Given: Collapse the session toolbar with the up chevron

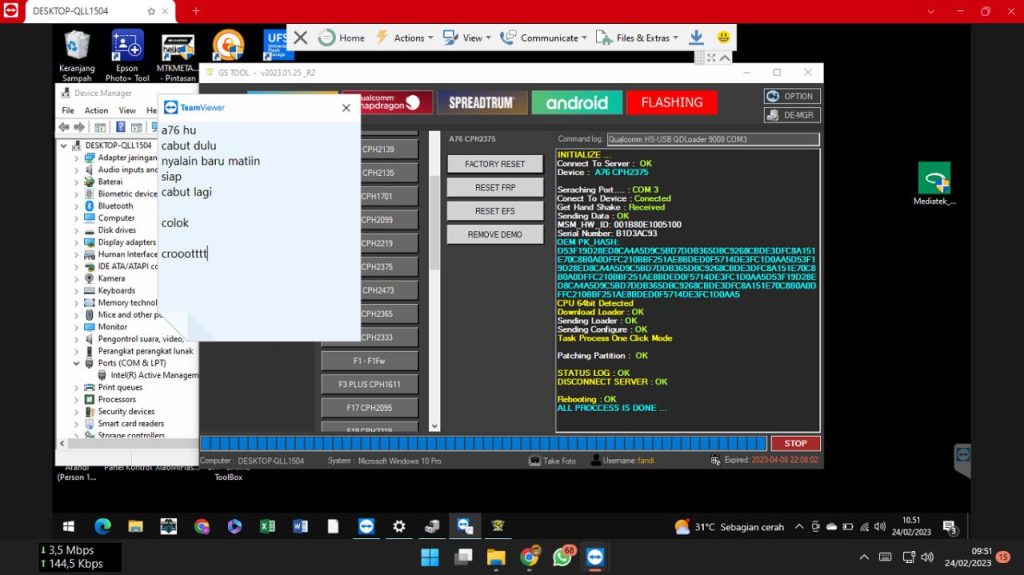Looking at the screenshot, I should 725,58.
